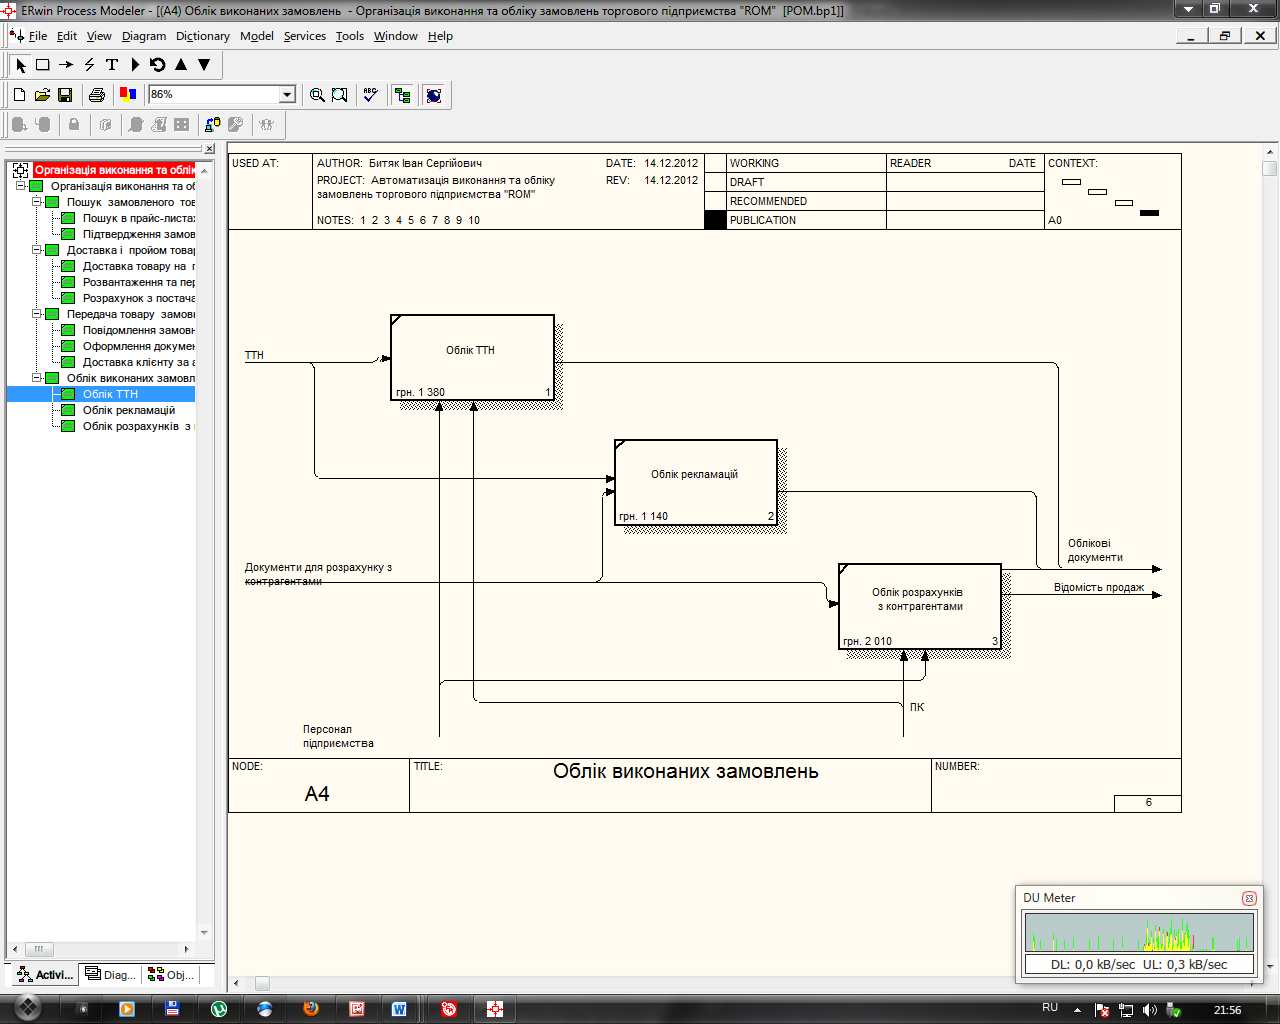Open the zoom percentage dropdown
This screenshot has height=1024, width=1280.
click(288, 95)
